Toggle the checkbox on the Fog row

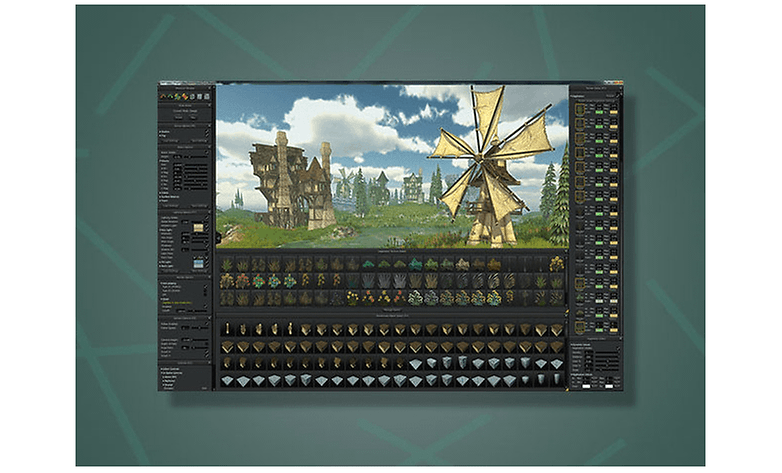[207, 135]
